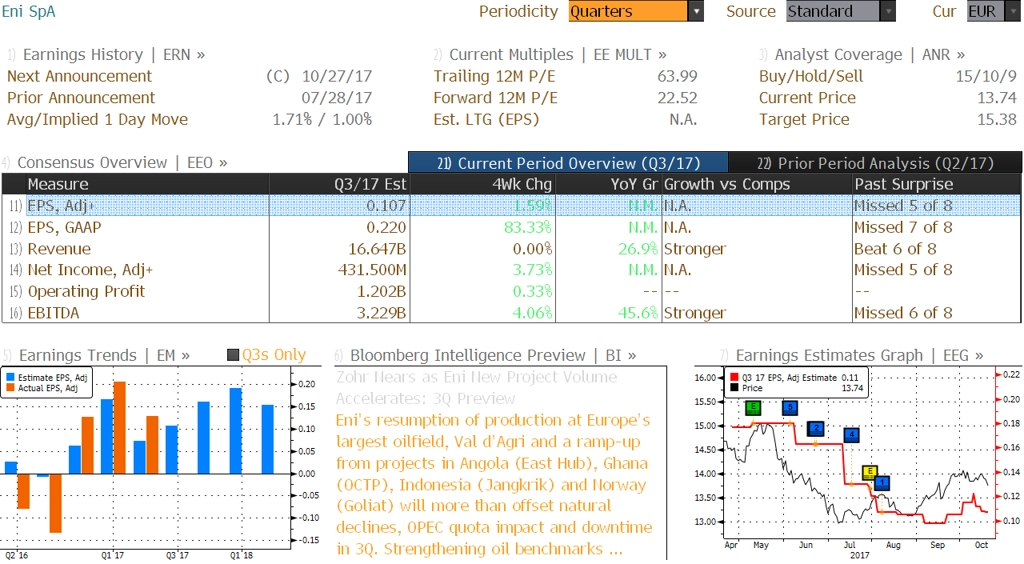This screenshot has width=1024, height=564.
Task: Click the yellow E marker on estimates graph
Action: point(870,472)
